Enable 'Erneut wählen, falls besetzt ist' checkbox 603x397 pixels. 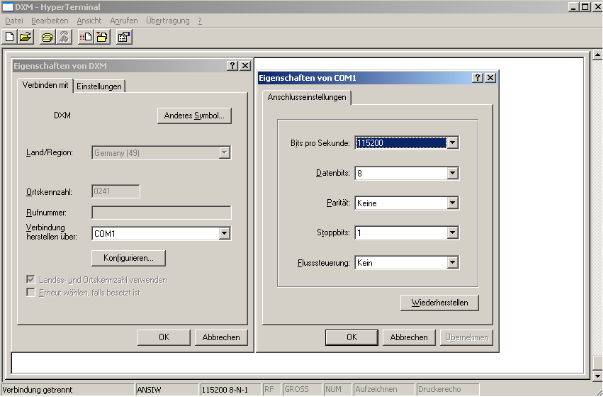pyautogui.click(x=31, y=292)
